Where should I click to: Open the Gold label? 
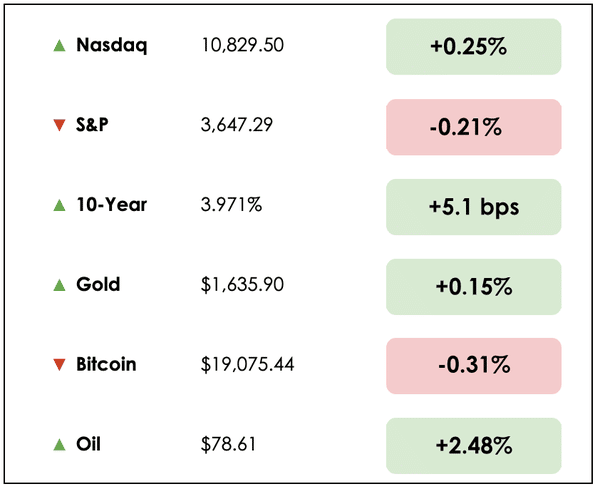[x=98, y=285]
